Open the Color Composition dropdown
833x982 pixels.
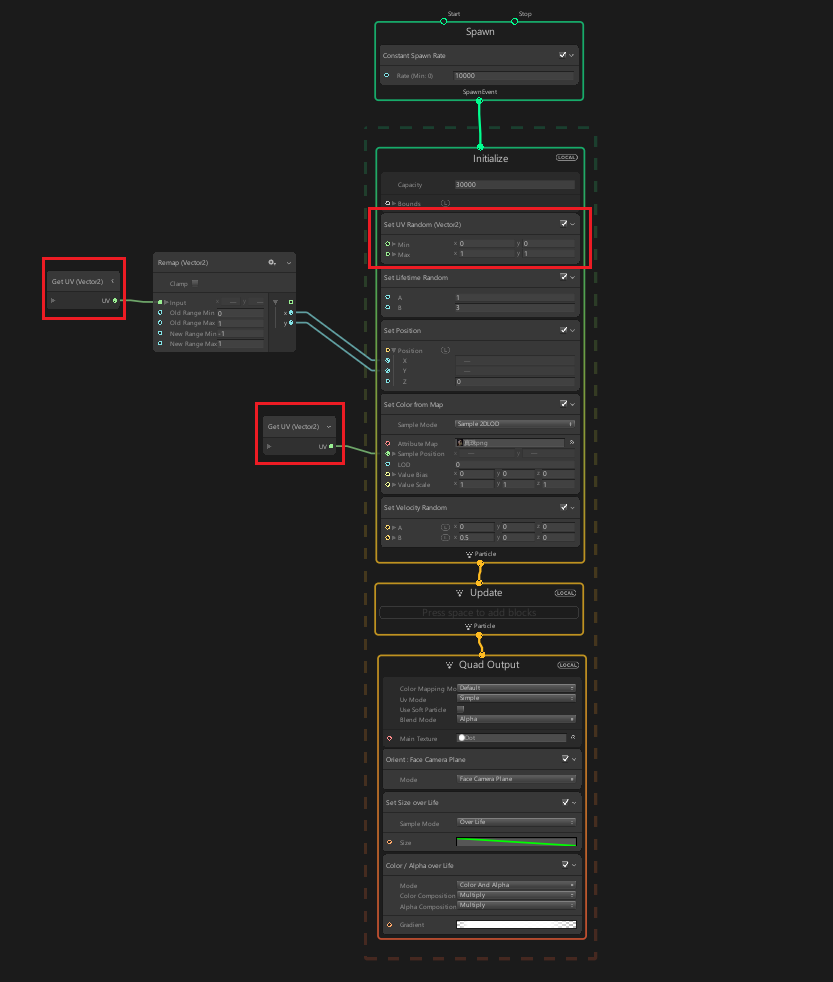(516, 895)
